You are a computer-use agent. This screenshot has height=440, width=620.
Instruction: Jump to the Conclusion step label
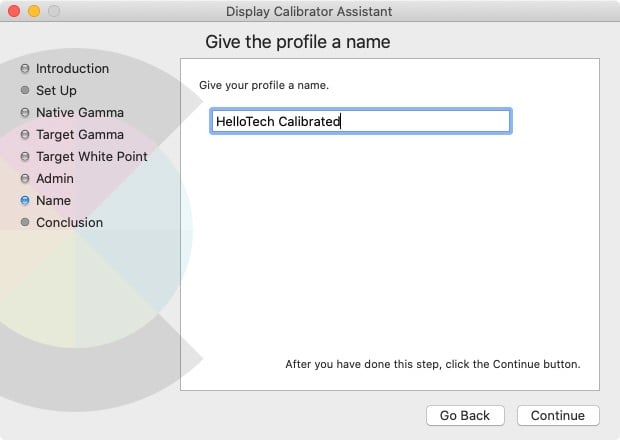(69, 223)
